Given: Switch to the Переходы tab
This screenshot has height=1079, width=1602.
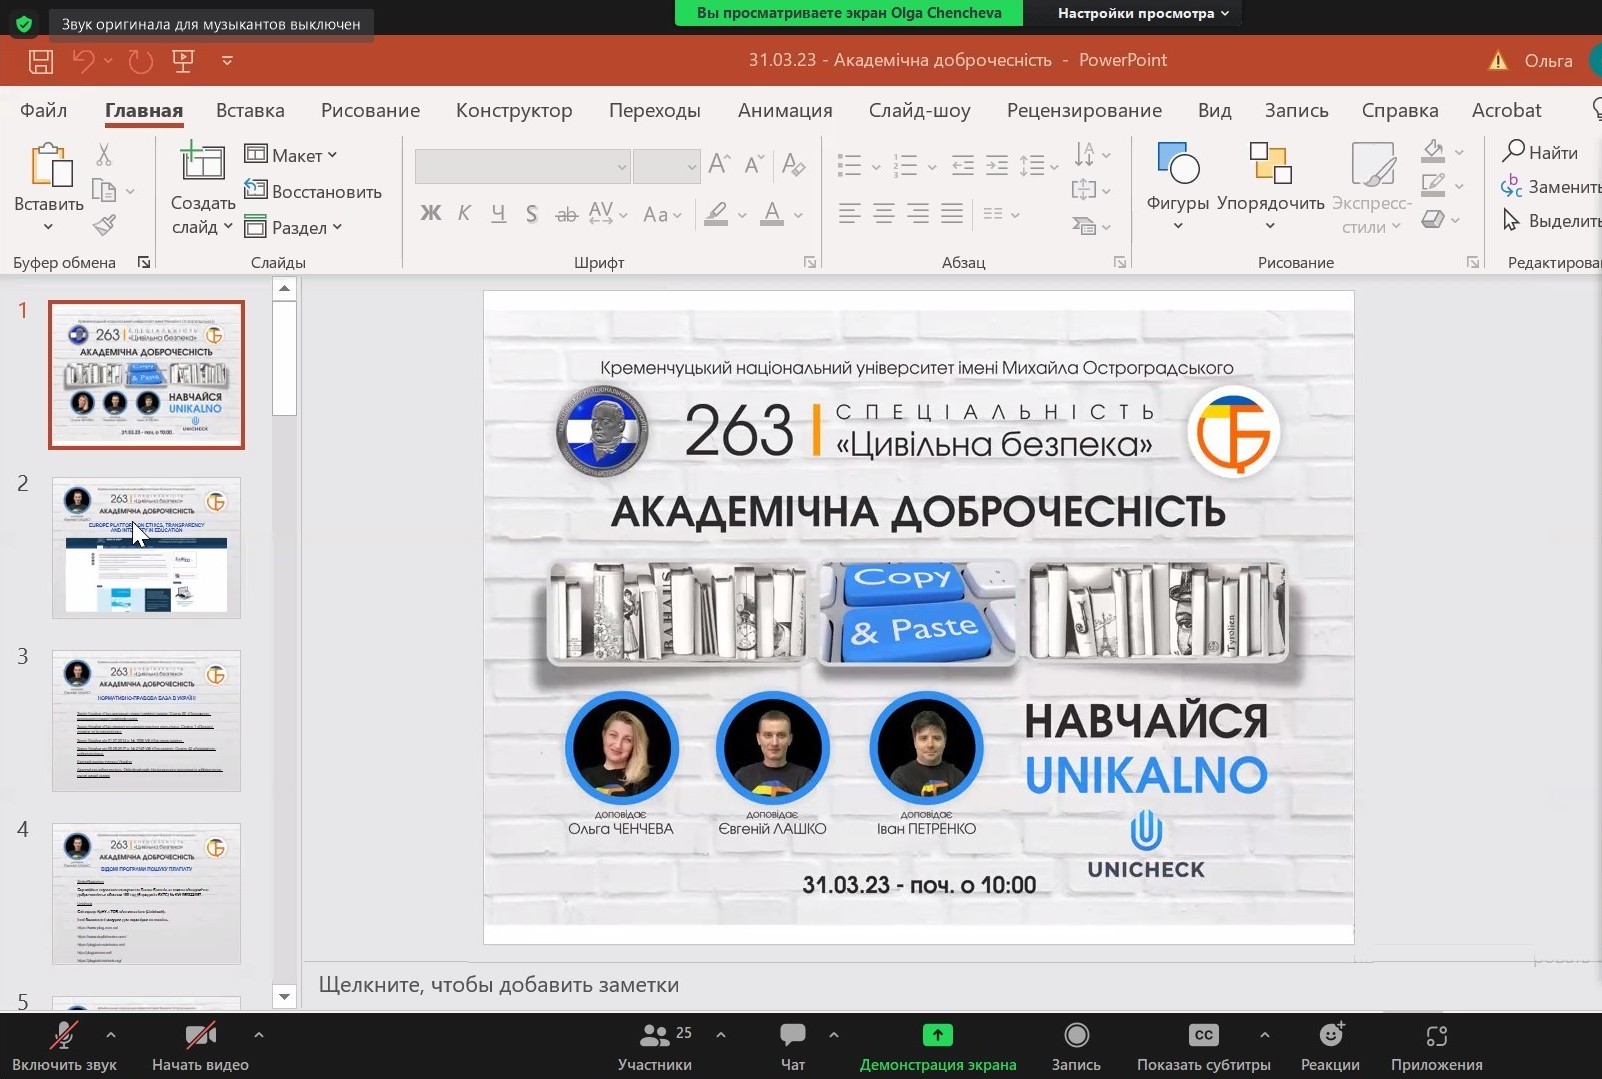Looking at the screenshot, I should click(x=655, y=110).
